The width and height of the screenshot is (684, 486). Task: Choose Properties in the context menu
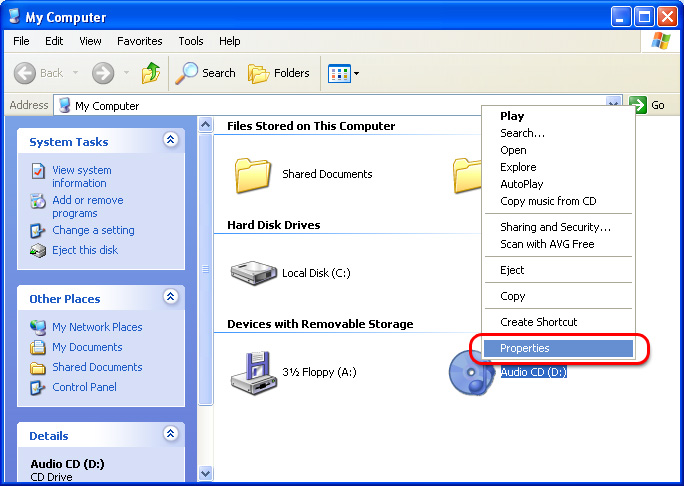(x=558, y=348)
